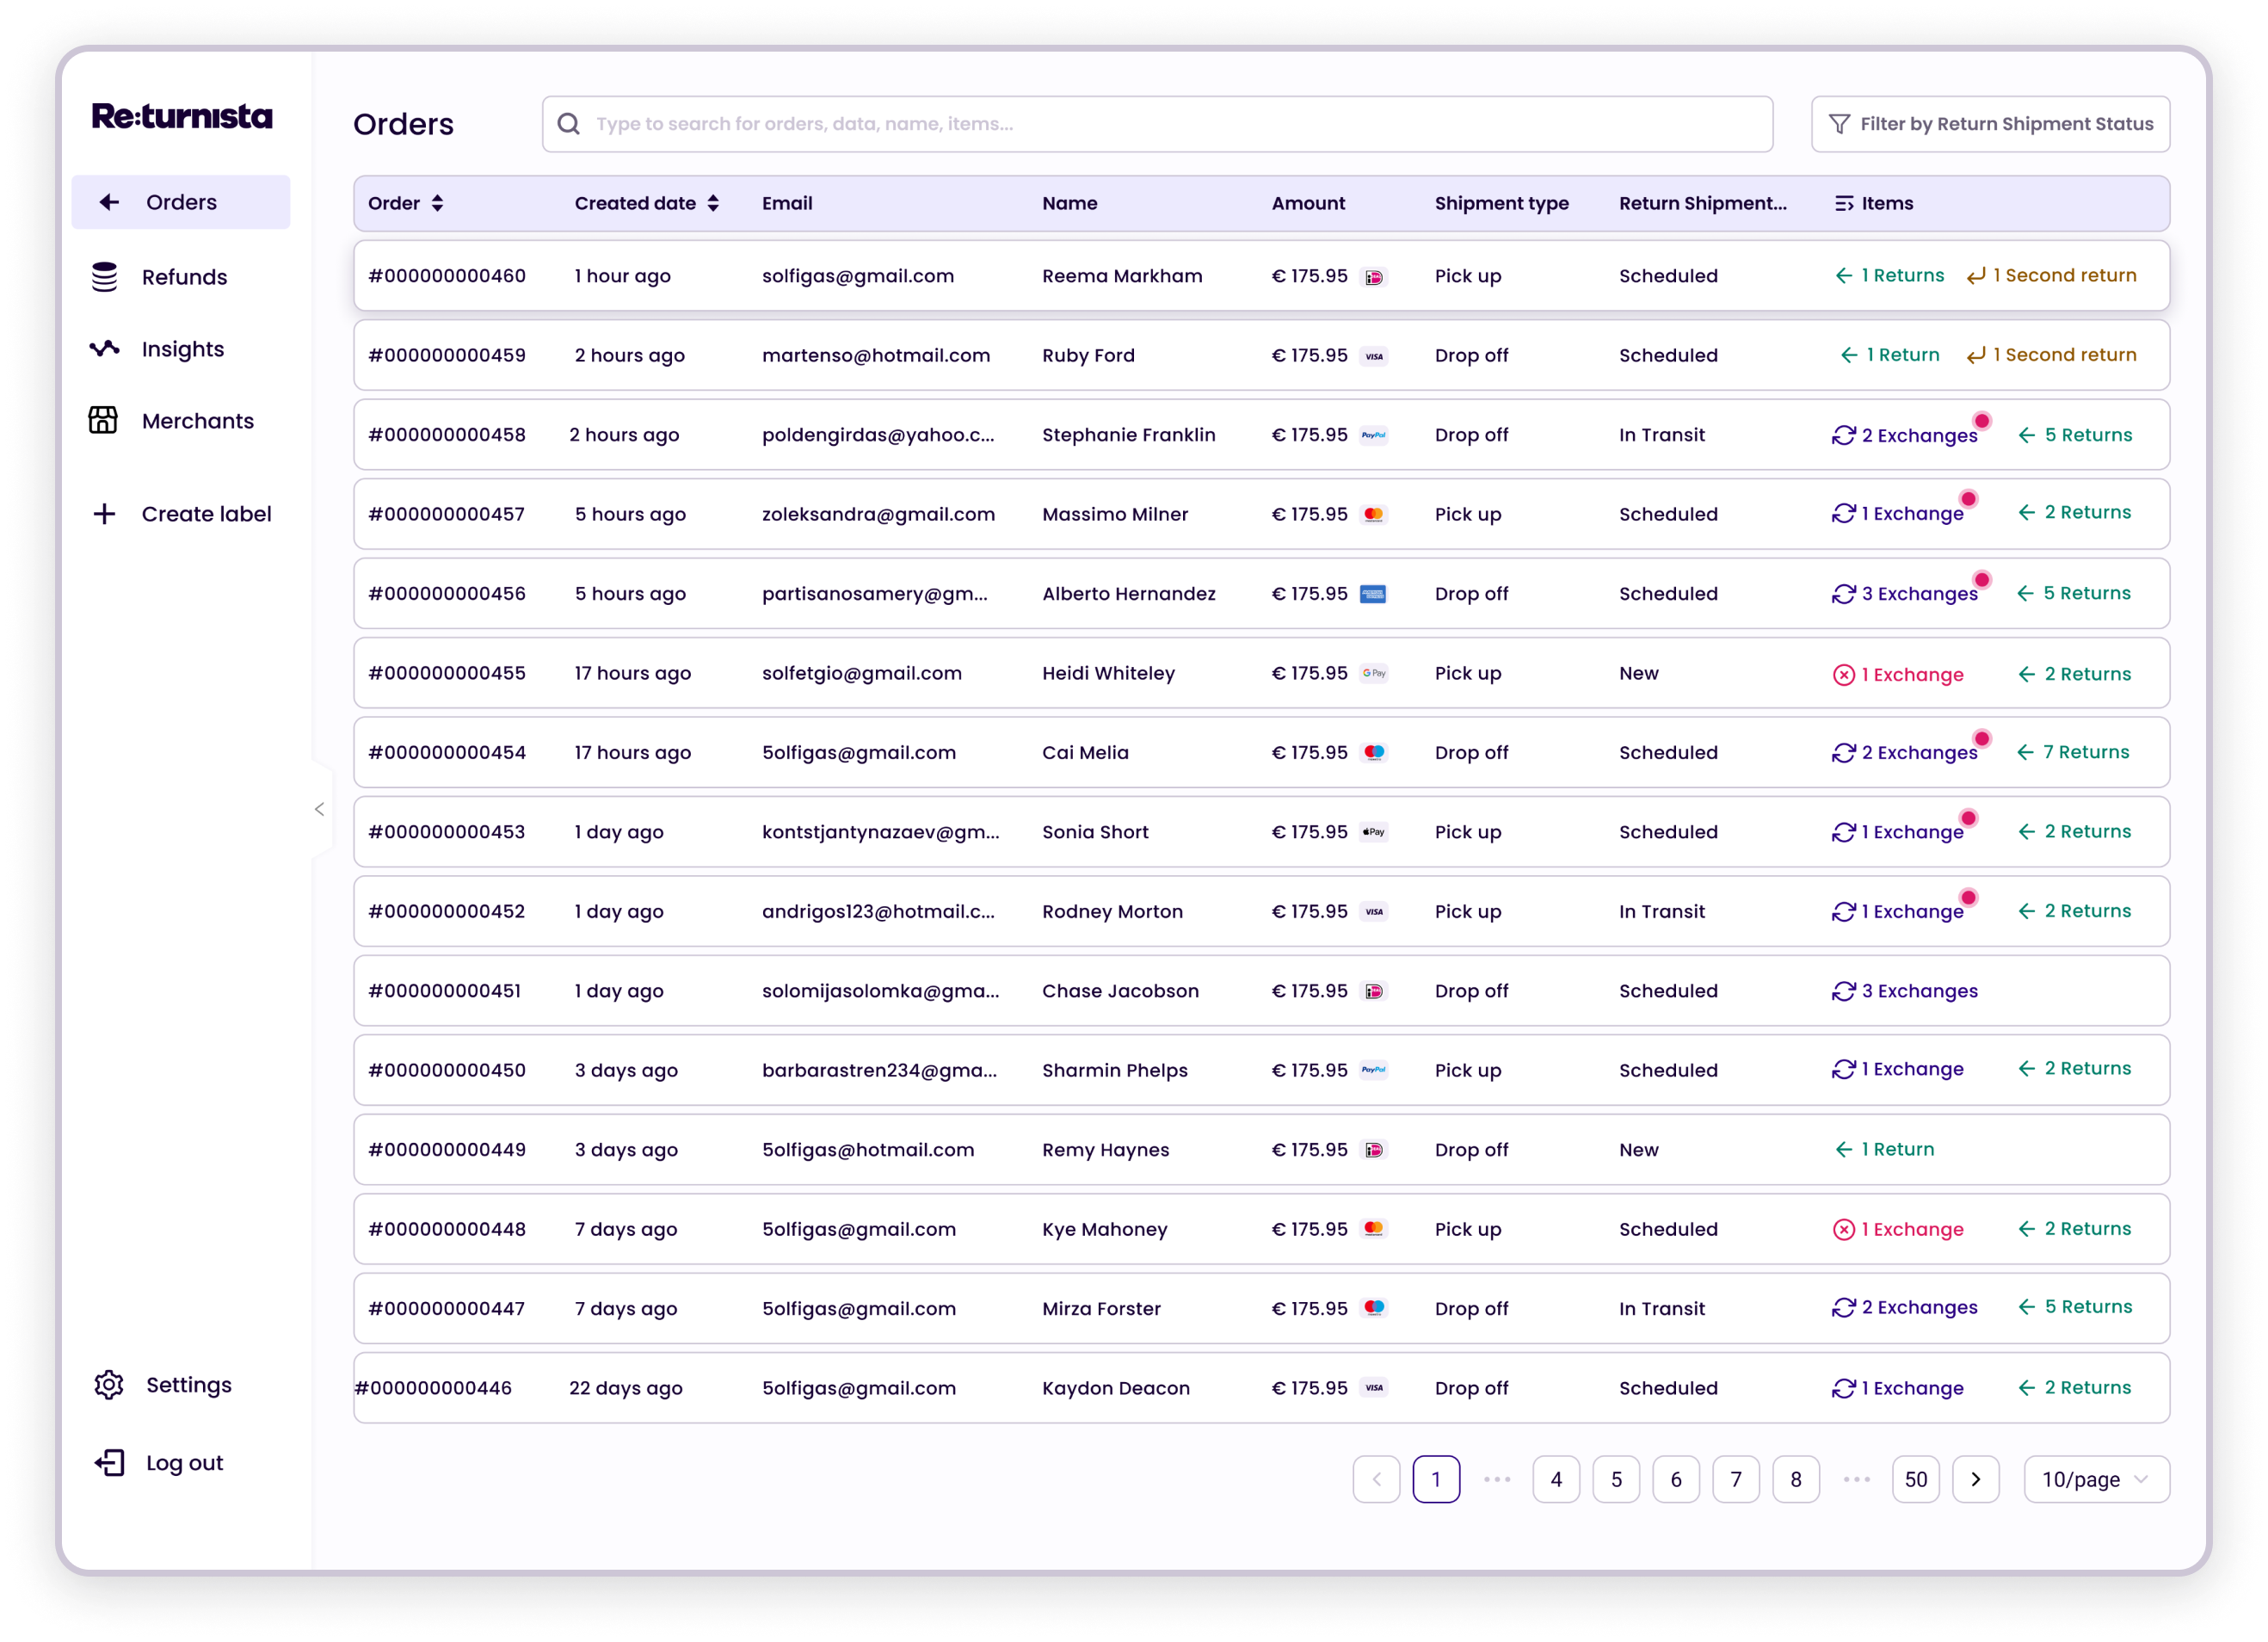Image resolution: width=2268 pixels, height=1642 pixels.
Task: Open Filter by Return Shipment Status
Action: (1990, 124)
